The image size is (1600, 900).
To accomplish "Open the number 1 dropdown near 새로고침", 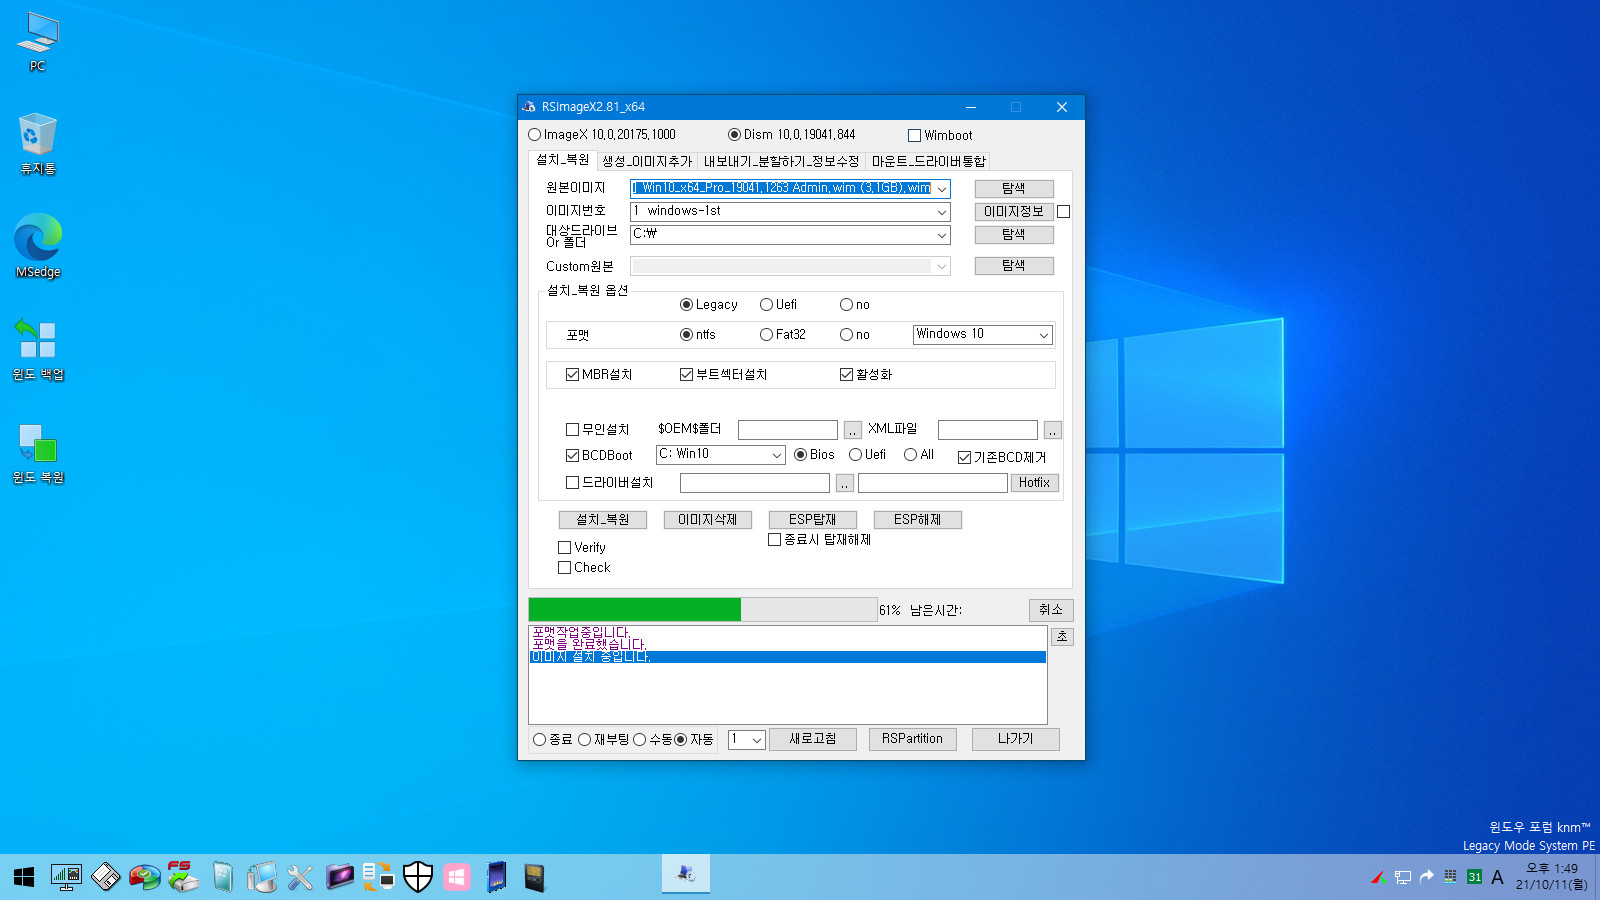I will pos(756,740).
